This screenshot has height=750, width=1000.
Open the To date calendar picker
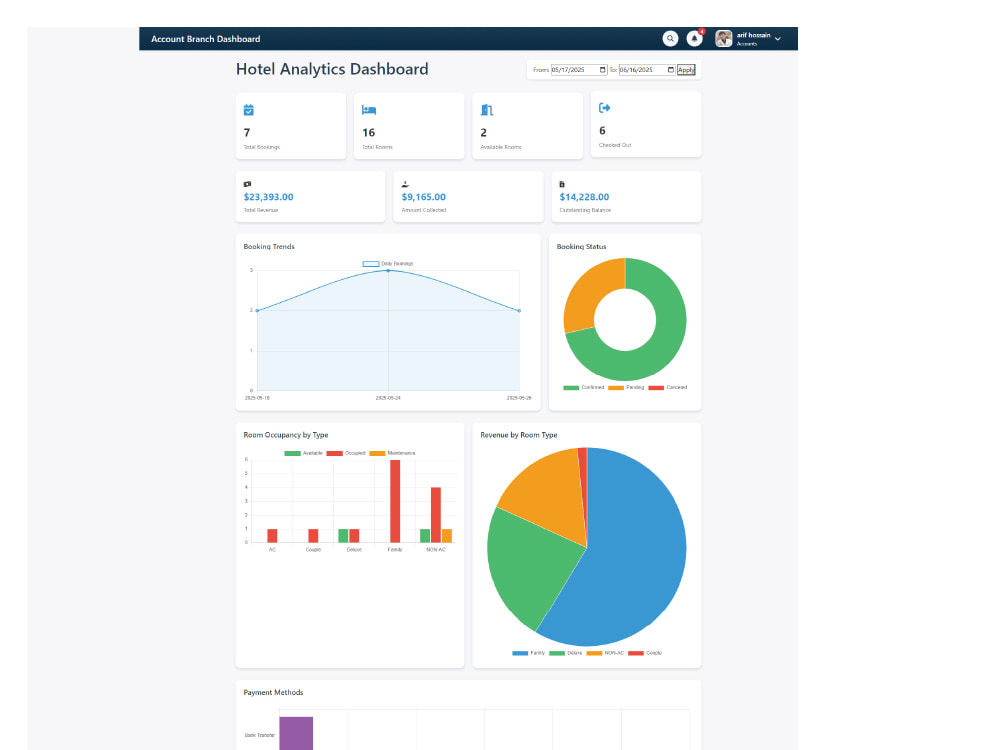pos(670,70)
